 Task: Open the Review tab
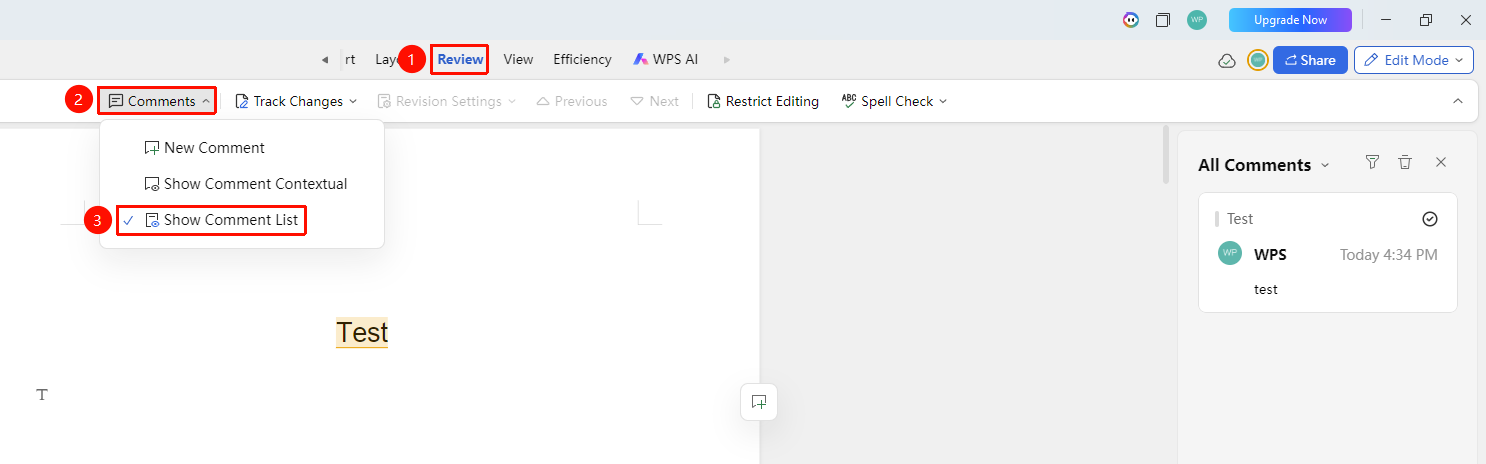[x=460, y=60]
